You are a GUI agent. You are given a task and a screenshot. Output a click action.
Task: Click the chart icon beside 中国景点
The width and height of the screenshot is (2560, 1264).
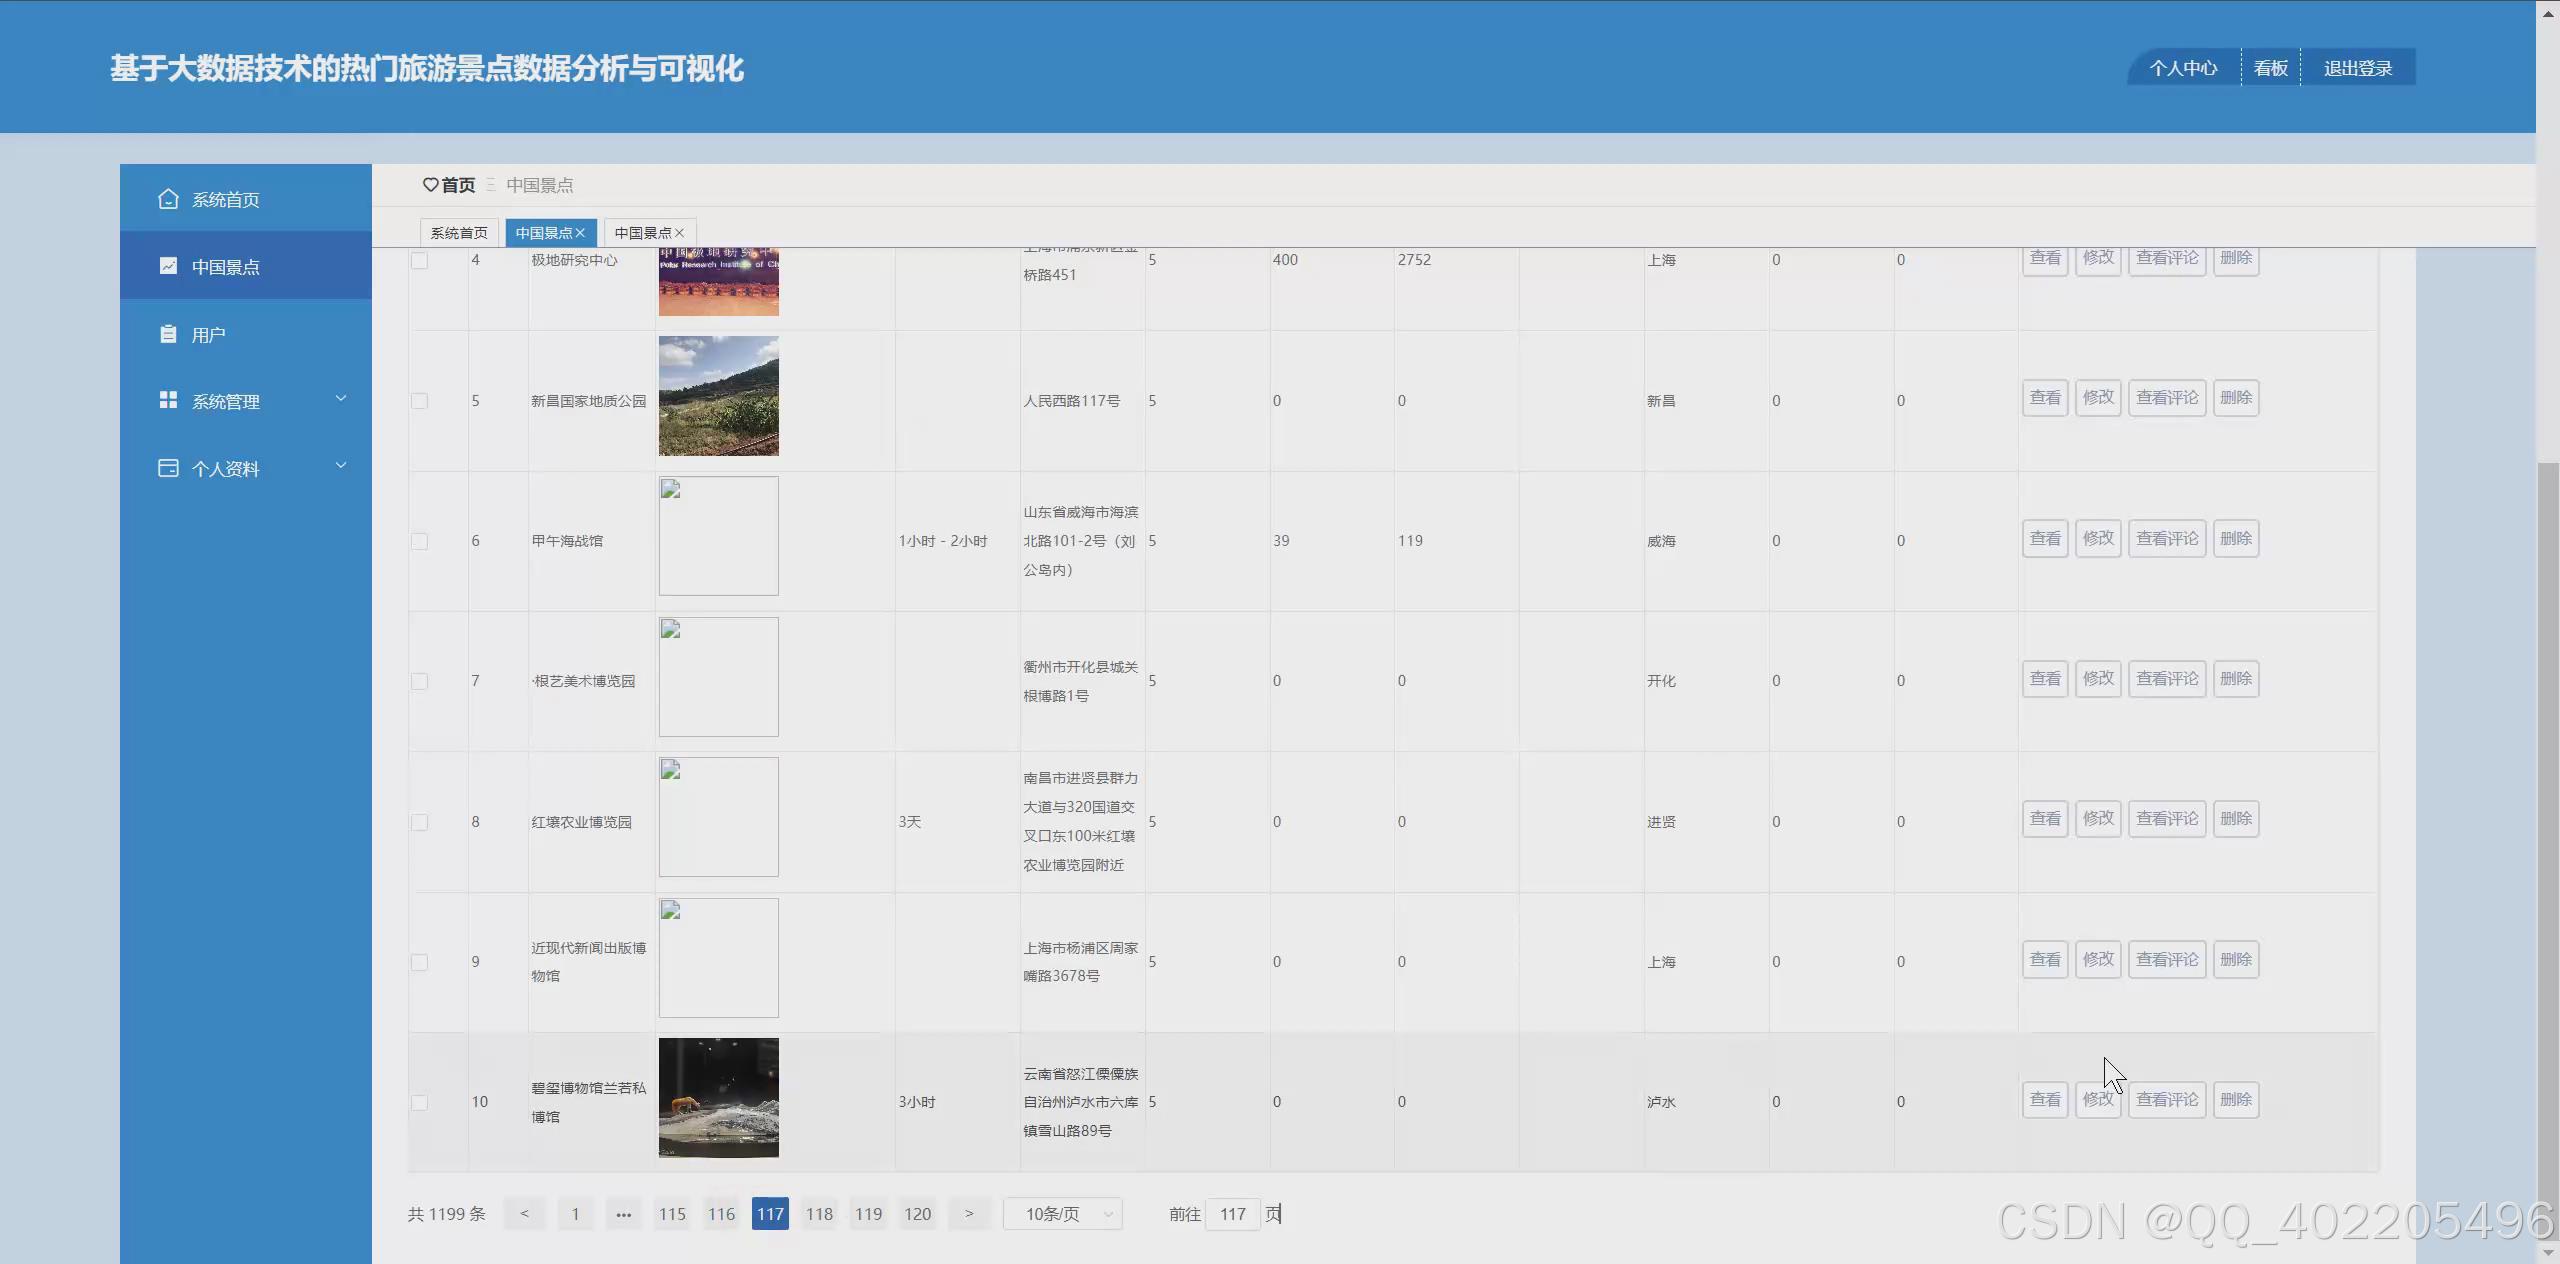[x=168, y=266]
